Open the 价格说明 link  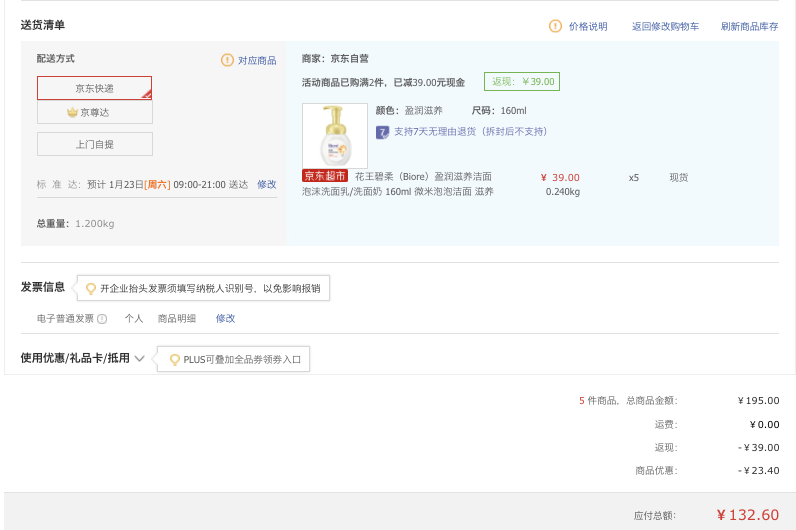point(588,26)
